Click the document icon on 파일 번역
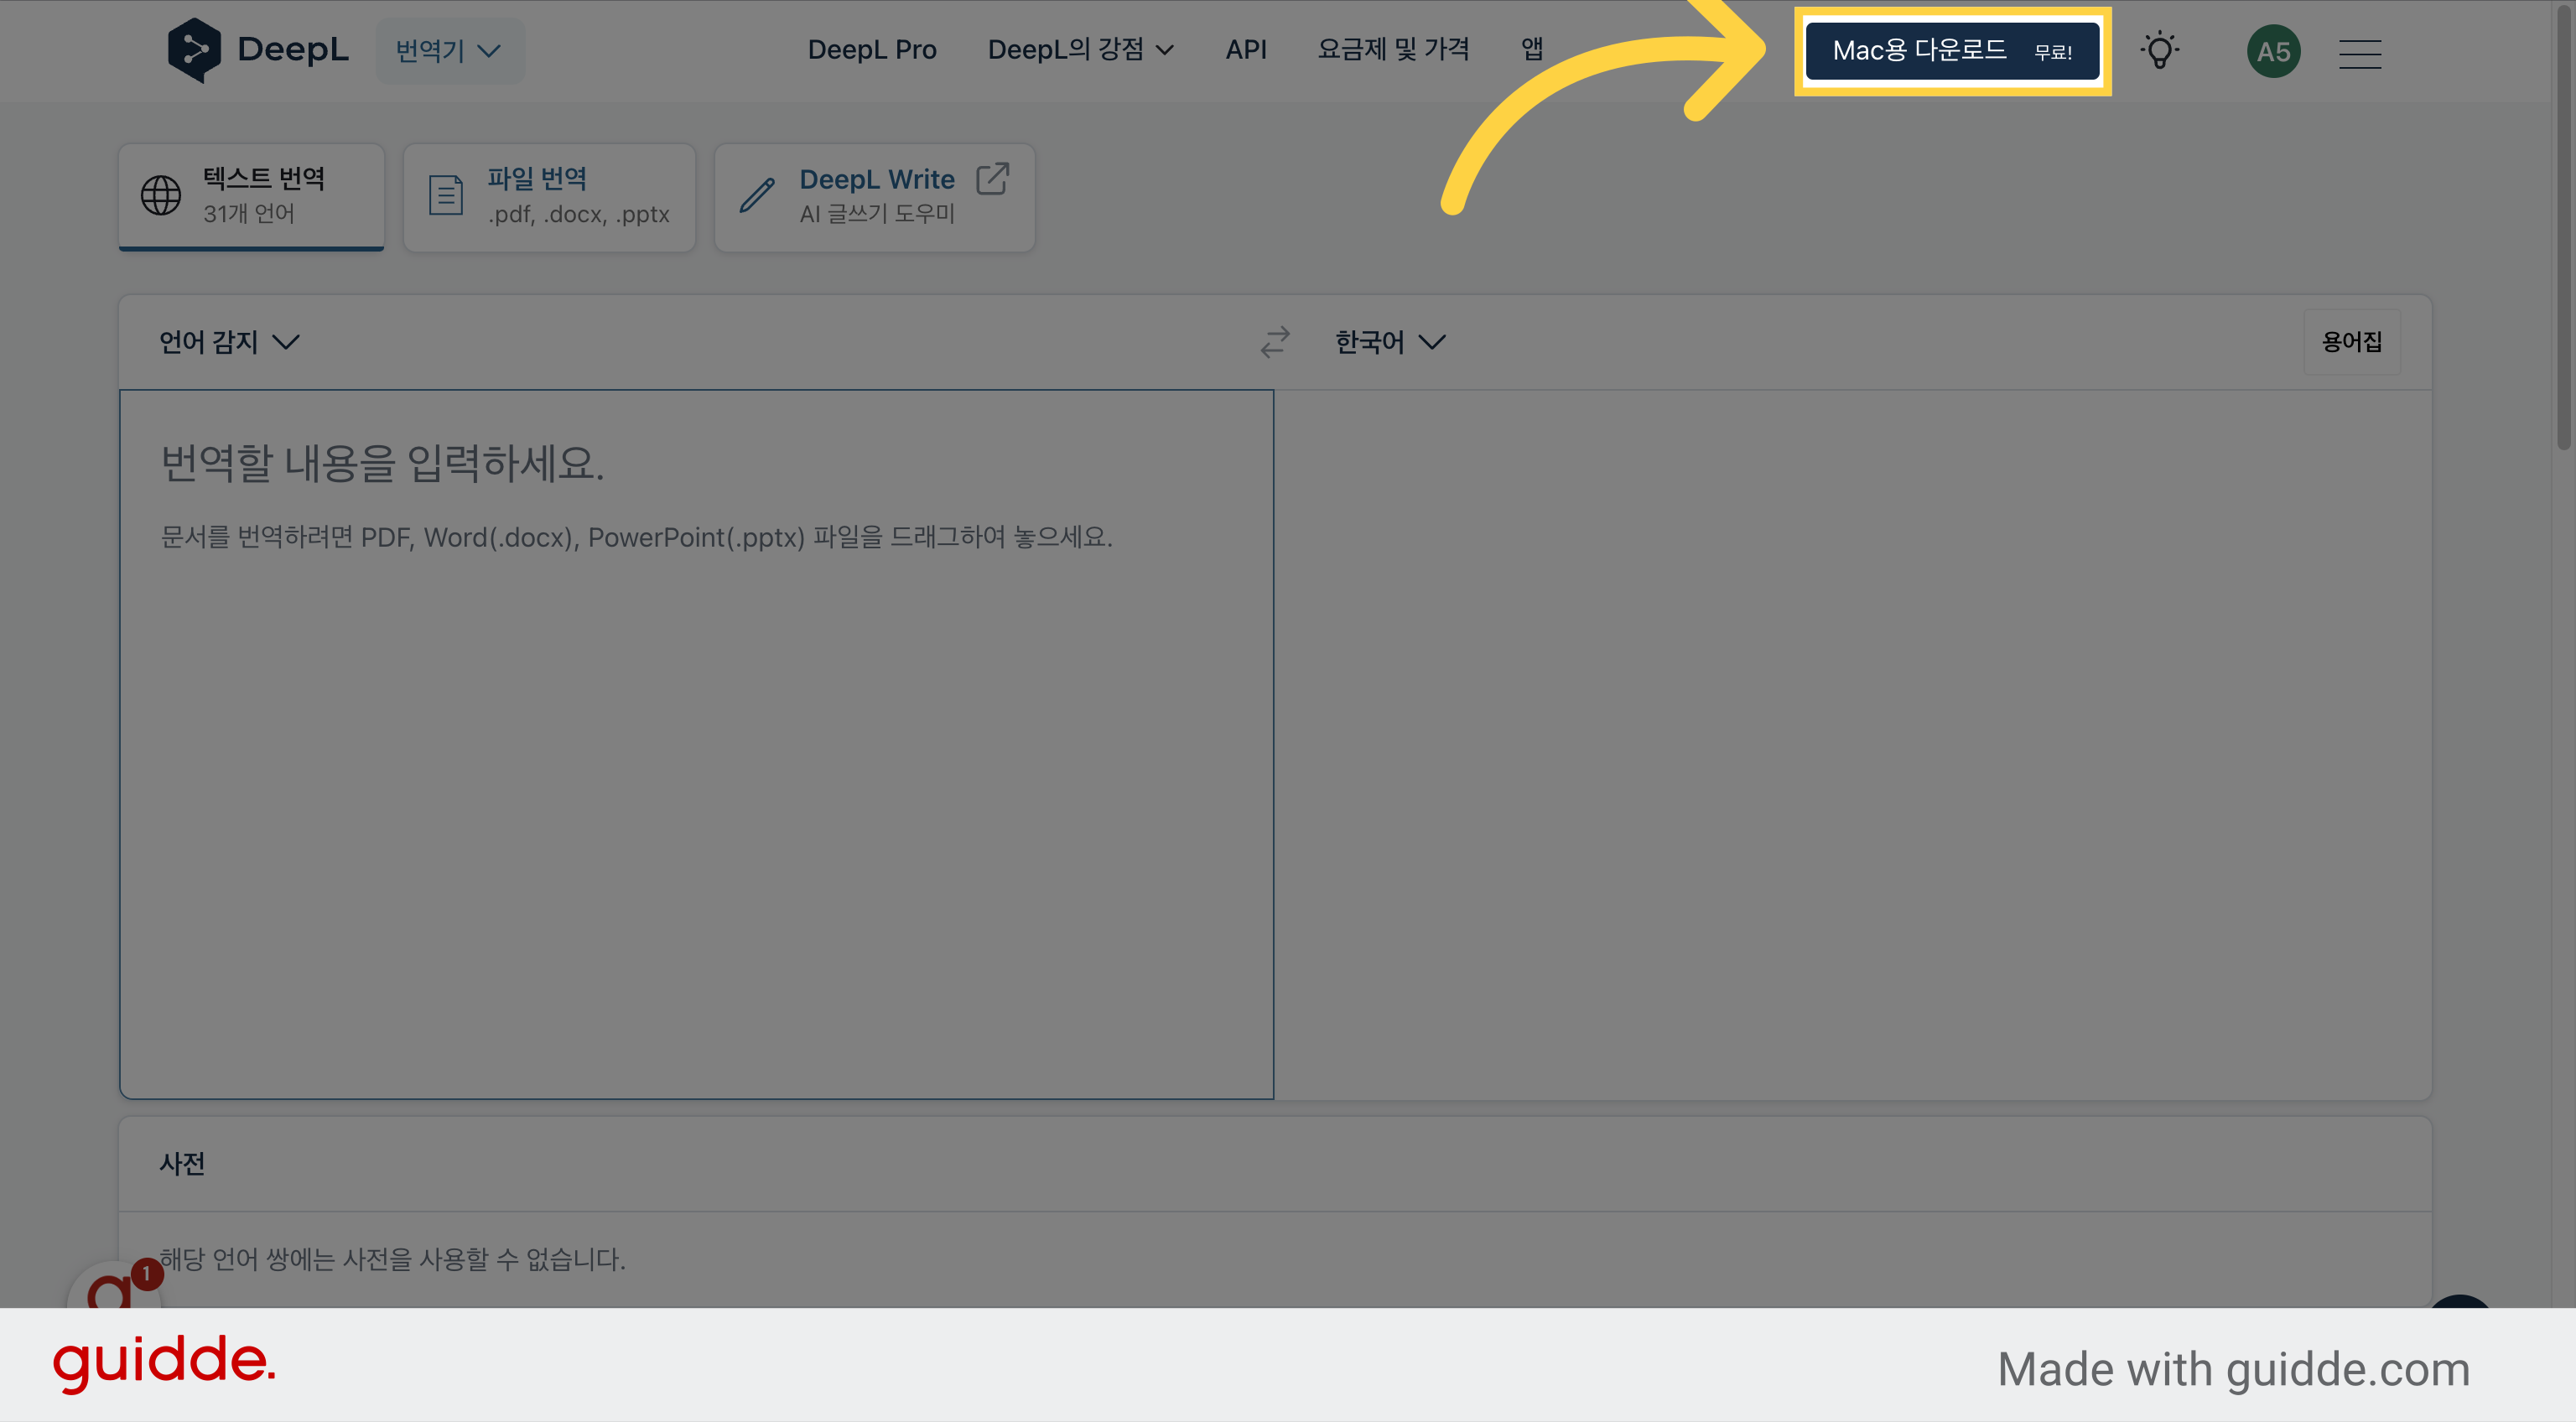 coord(446,195)
